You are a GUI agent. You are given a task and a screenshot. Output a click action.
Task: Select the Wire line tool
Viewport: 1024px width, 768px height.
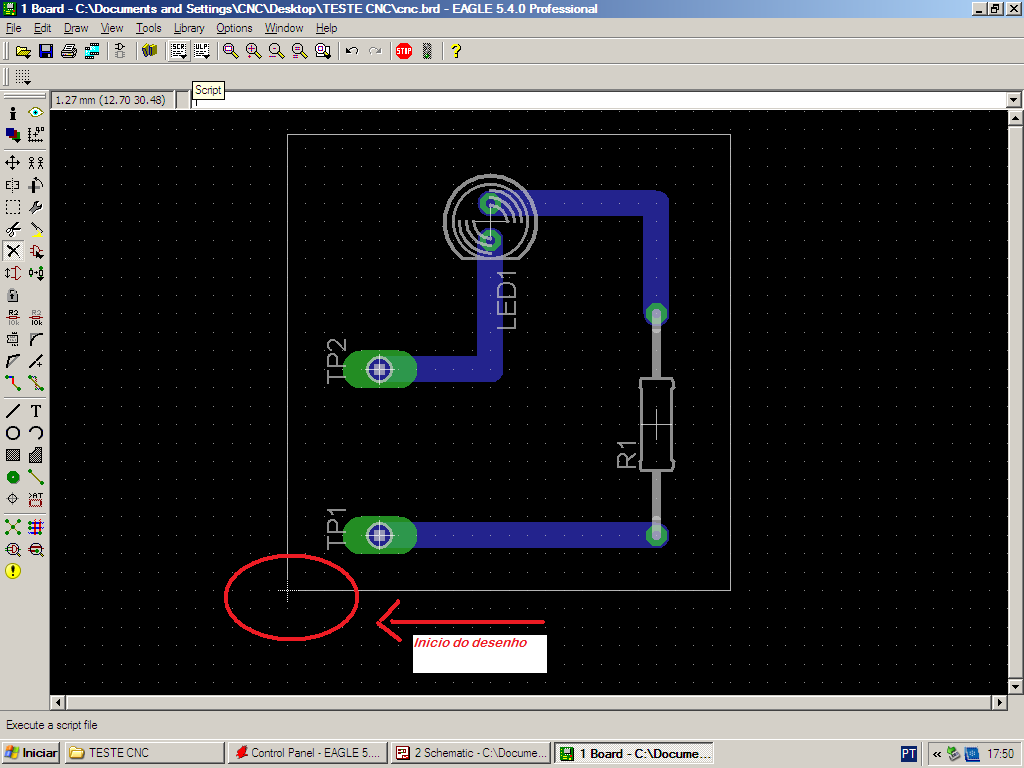pos(12,411)
